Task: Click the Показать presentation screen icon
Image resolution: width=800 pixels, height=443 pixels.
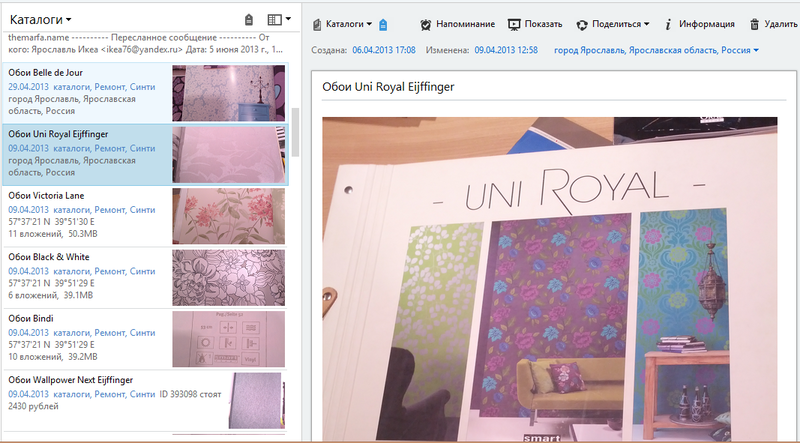Action: pos(514,24)
